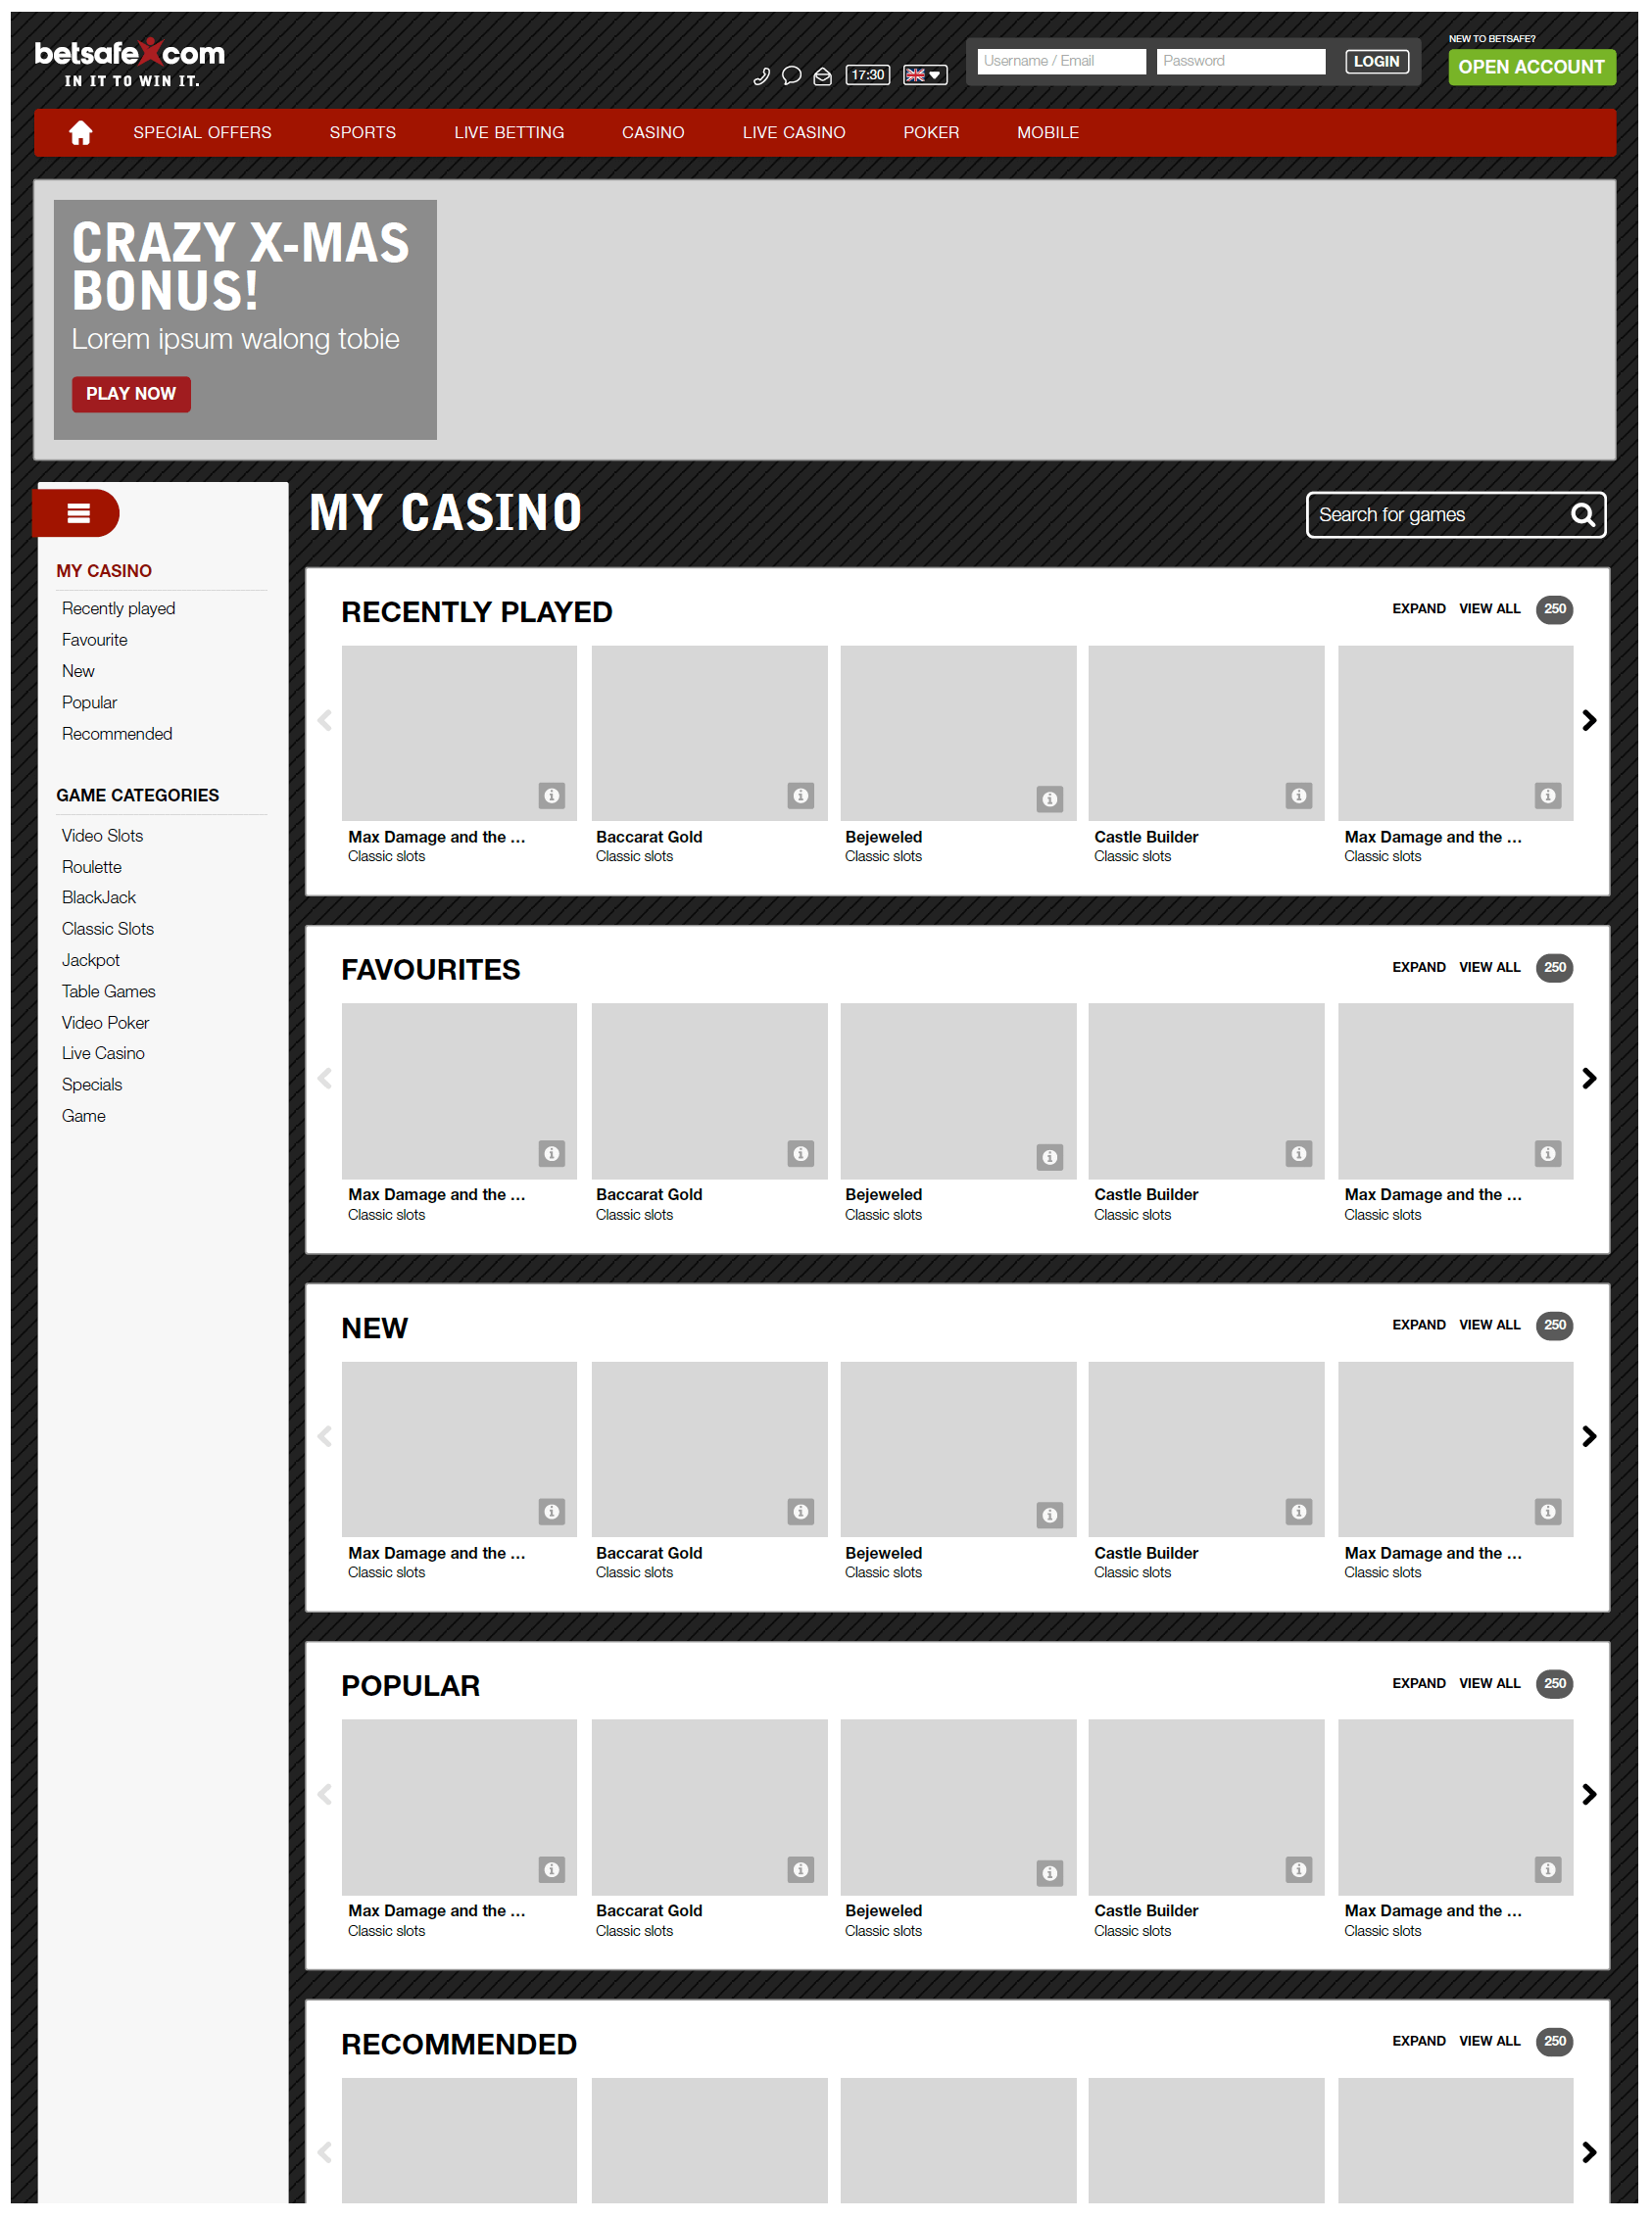Open Video Slots category

tap(102, 836)
